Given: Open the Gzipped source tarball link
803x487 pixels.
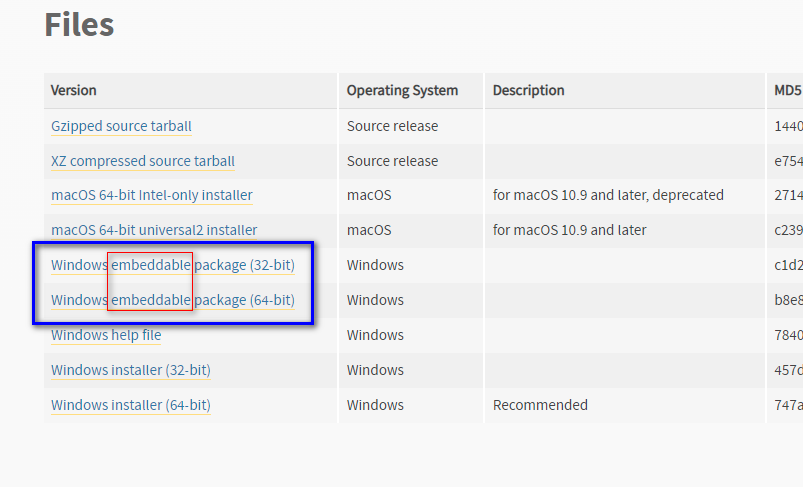Looking at the screenshot, I should pos(121,126).
